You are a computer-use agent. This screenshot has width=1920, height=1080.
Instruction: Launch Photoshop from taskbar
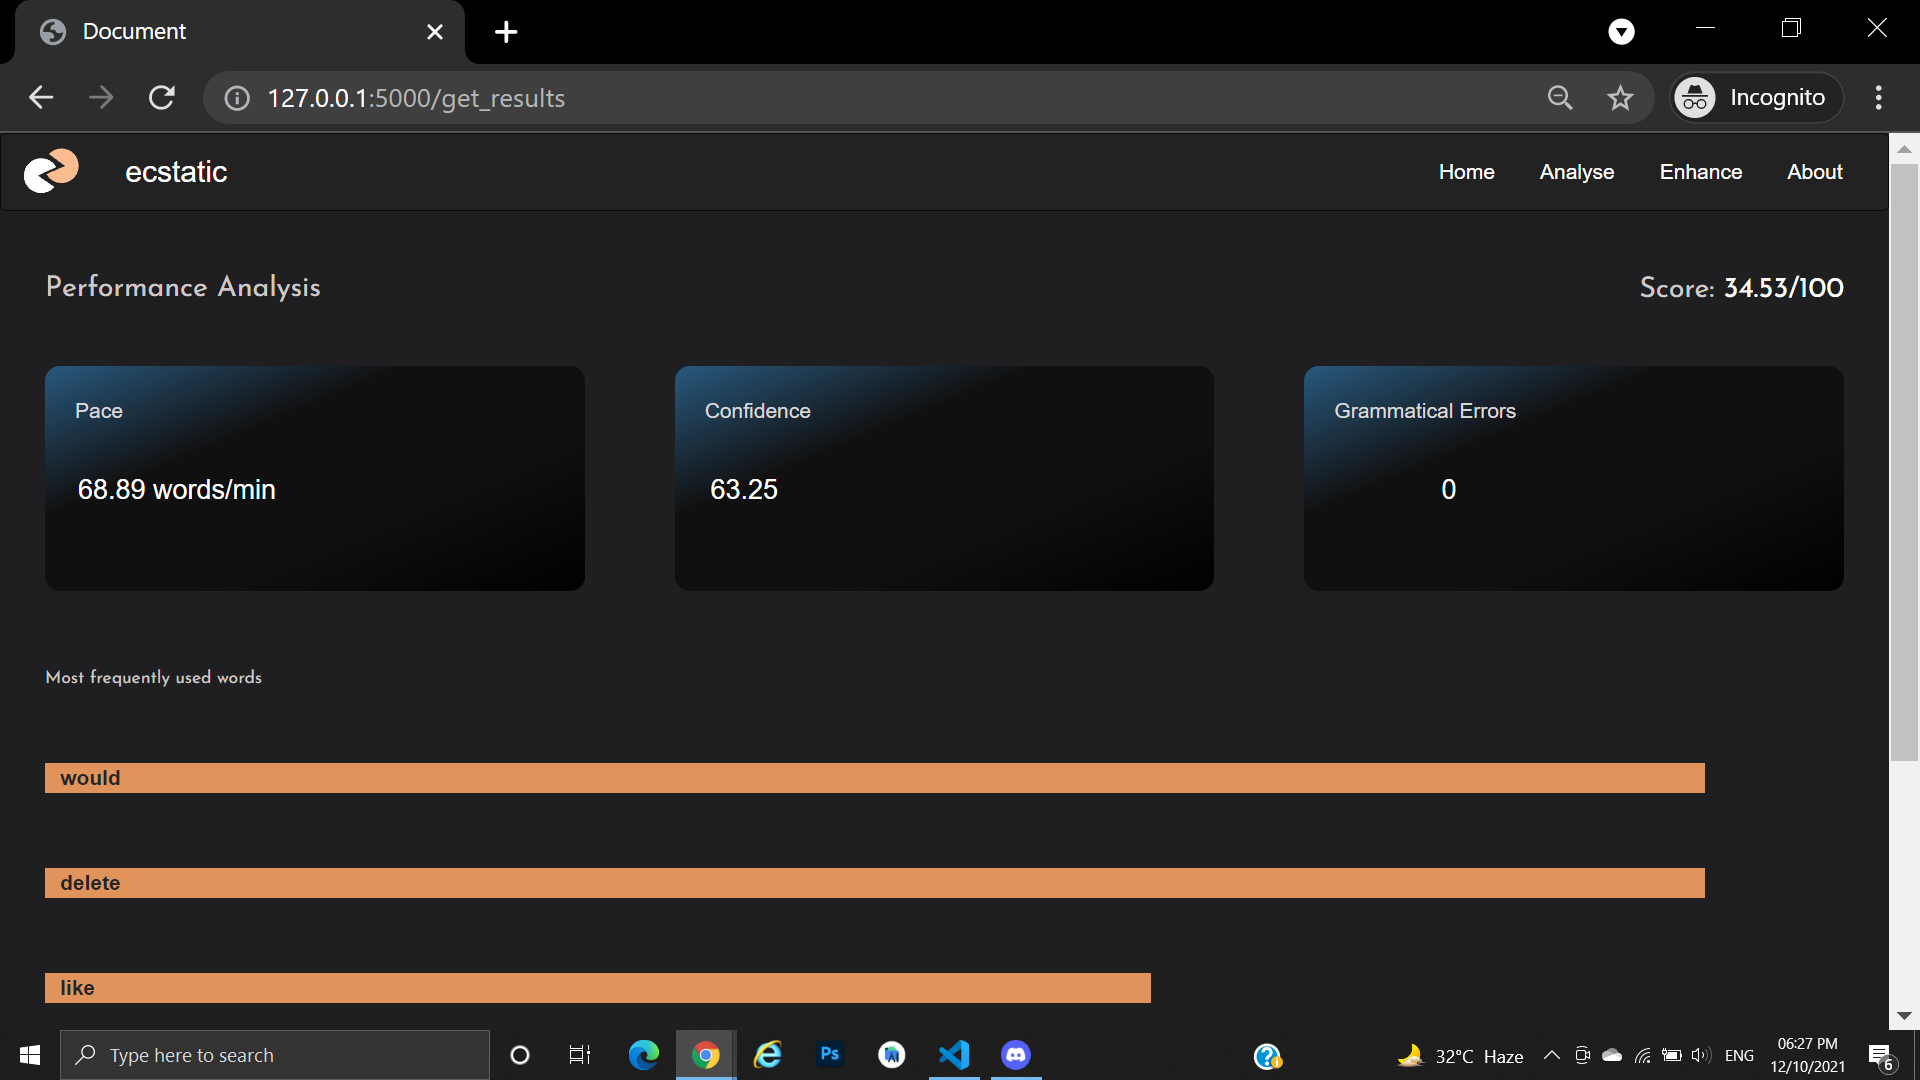point(830,1054)
